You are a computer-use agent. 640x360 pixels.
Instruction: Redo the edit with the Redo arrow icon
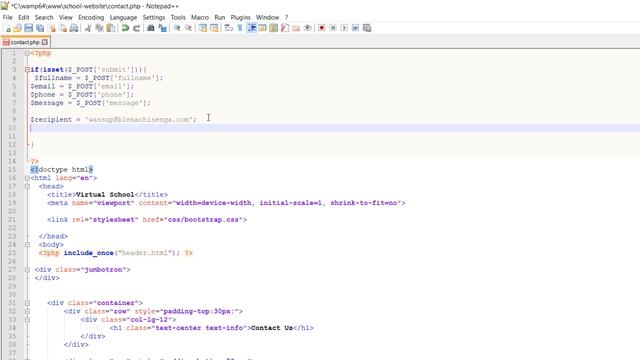coord(136,28)
